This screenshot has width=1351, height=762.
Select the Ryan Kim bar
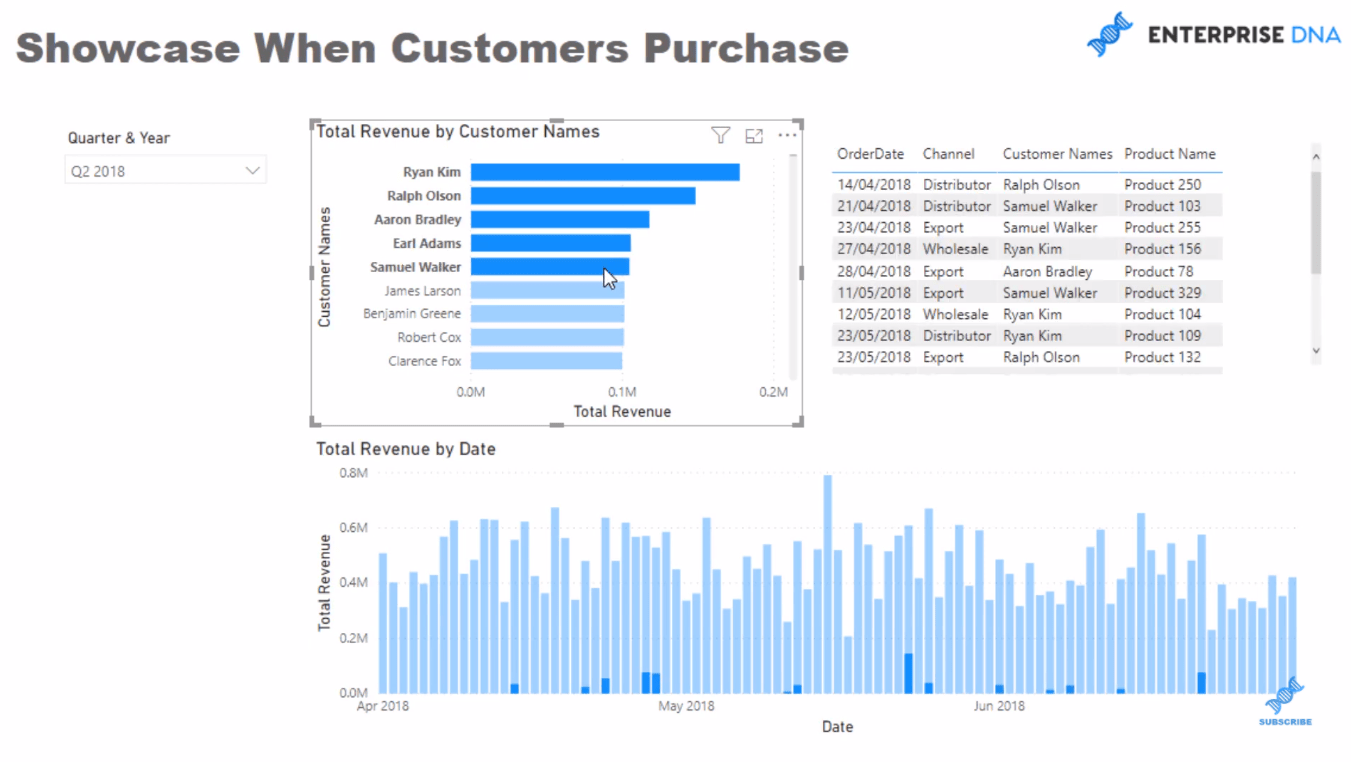coord(605,172)
